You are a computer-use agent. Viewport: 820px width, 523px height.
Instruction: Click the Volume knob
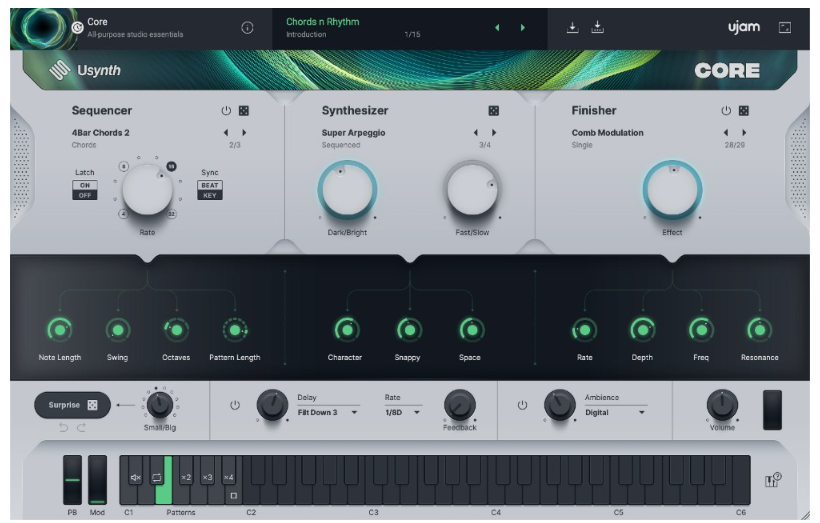[x=722, y=404]
